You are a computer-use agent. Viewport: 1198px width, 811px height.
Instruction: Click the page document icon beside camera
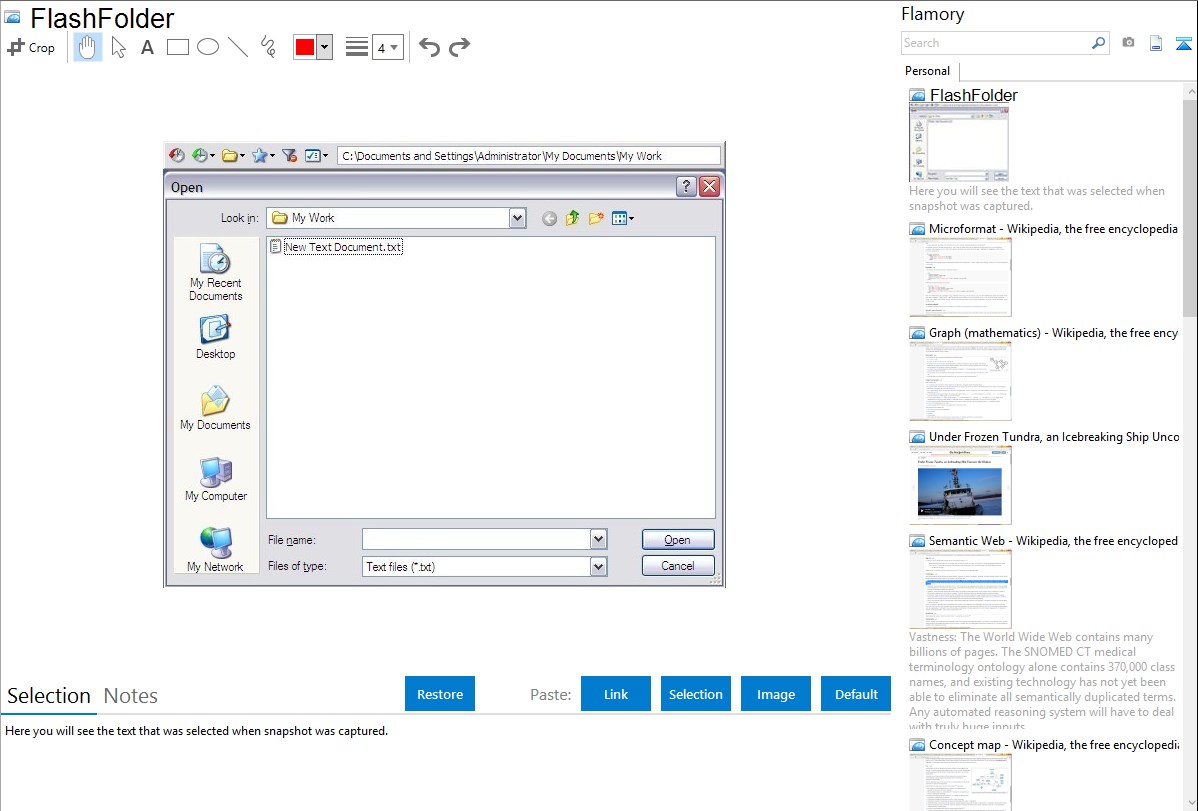click(1156, 43)
